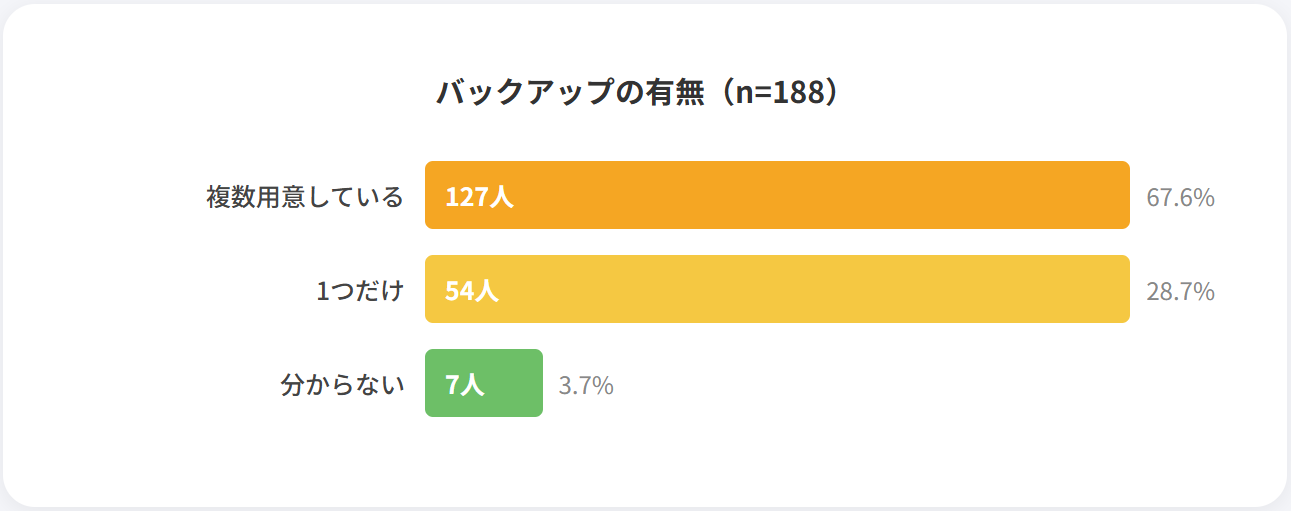
Task: Click the 127人 value inside orange bar
Action: click(479, 197)
